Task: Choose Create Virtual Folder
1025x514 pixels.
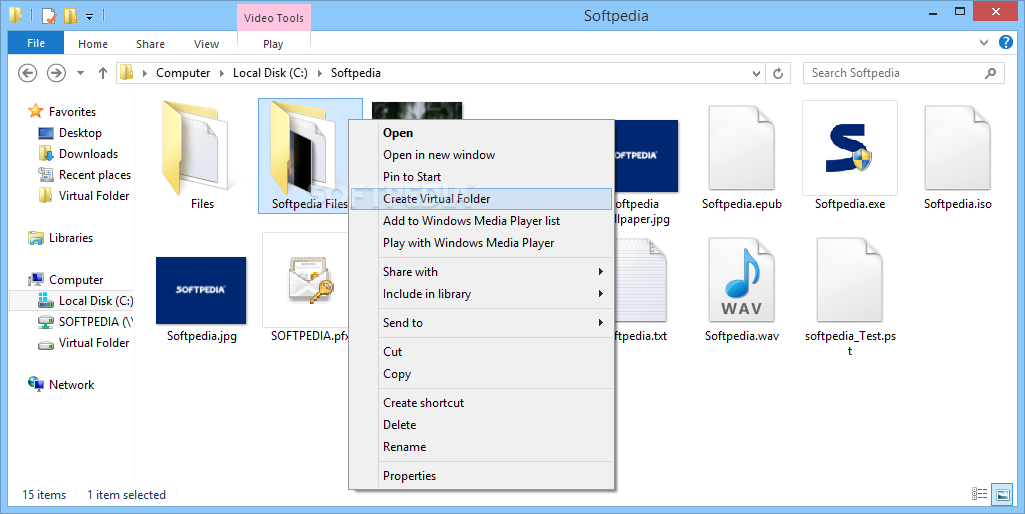Action: [481, 199]
